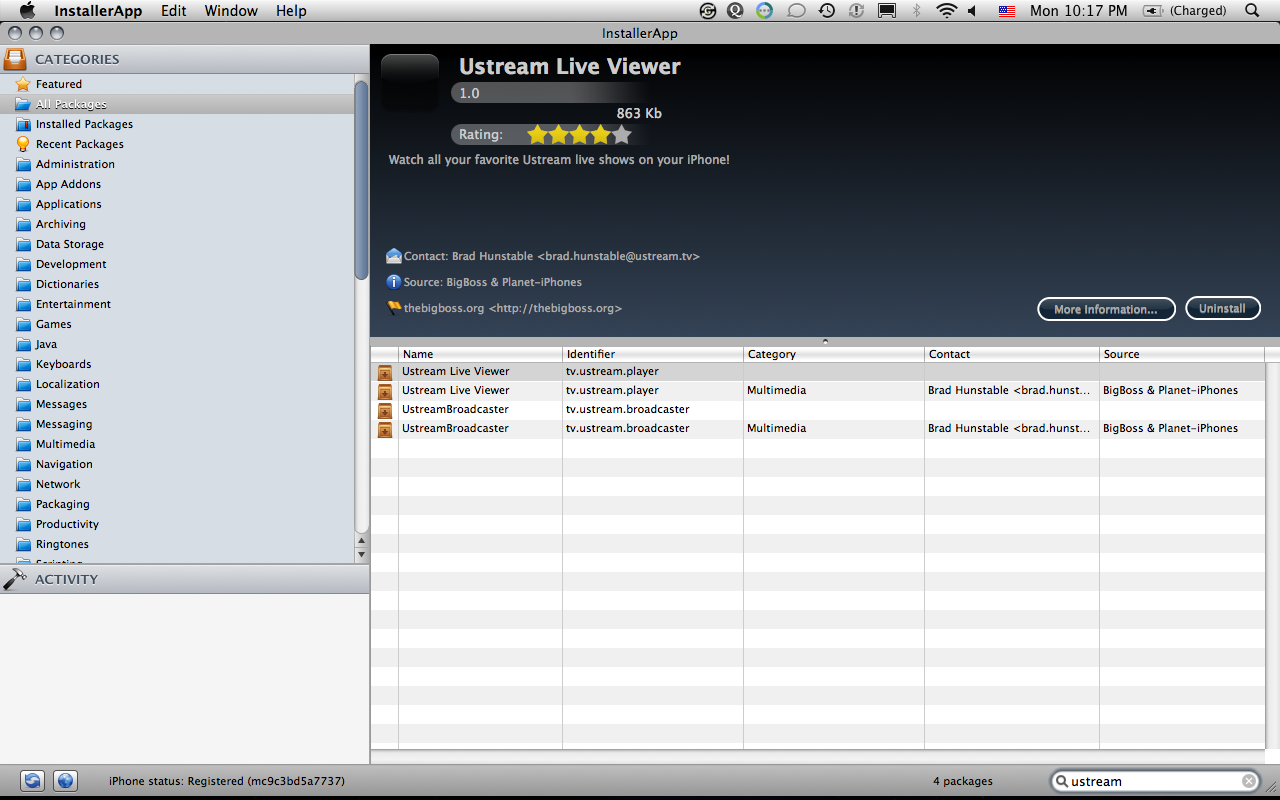Click the Spotlight magnifier in the menu bar
Viewport: 1280px width, 800px height.
click(x=1252, y=11)
